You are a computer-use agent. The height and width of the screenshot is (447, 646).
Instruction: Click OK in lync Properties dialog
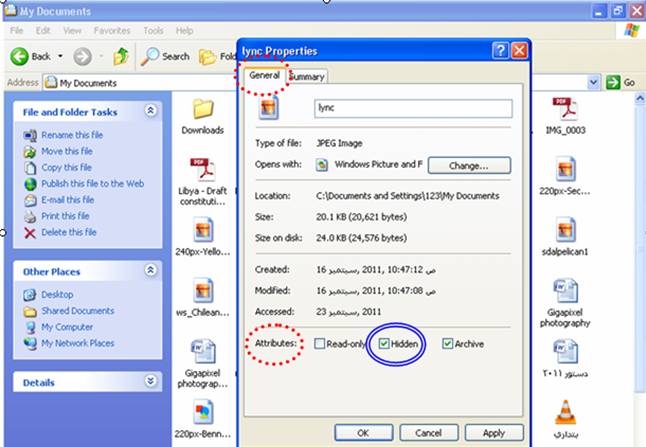[x=363, y=433]
